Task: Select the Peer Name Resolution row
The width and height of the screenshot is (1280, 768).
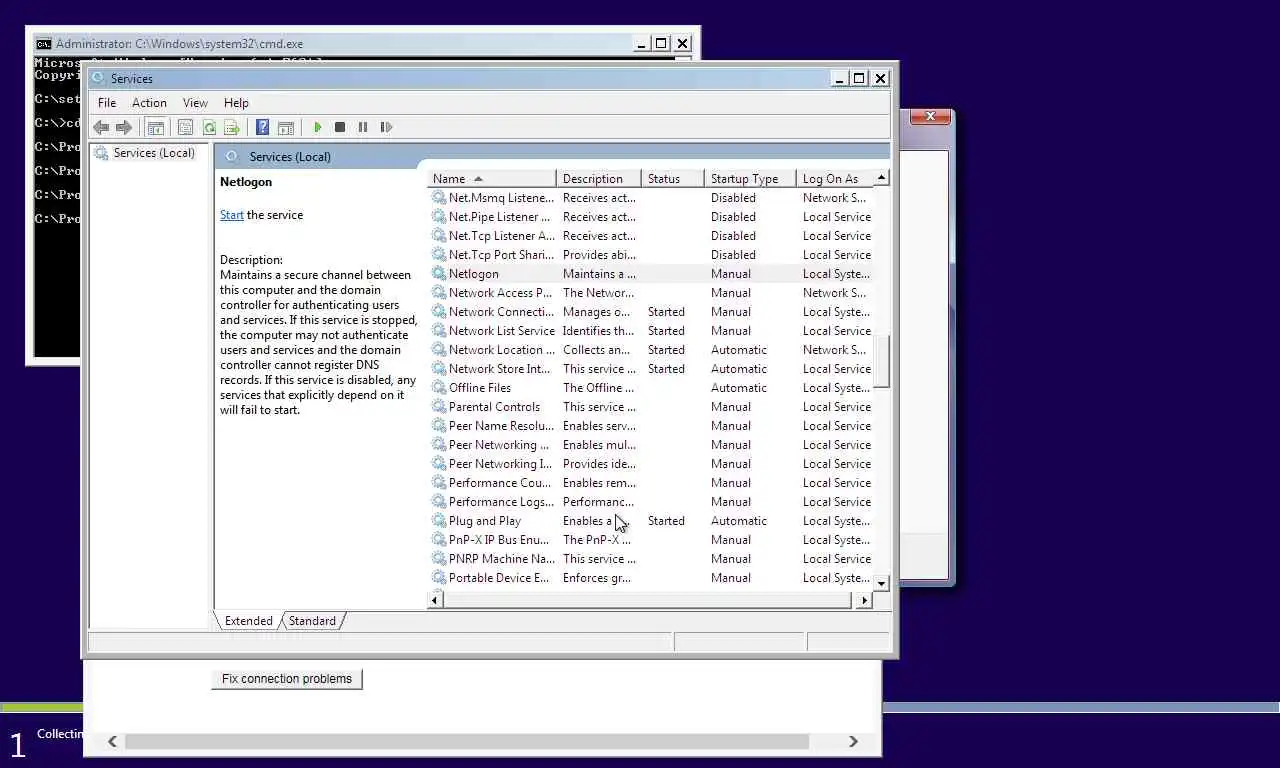Action: pyautogui.click(x=651, y=426)
